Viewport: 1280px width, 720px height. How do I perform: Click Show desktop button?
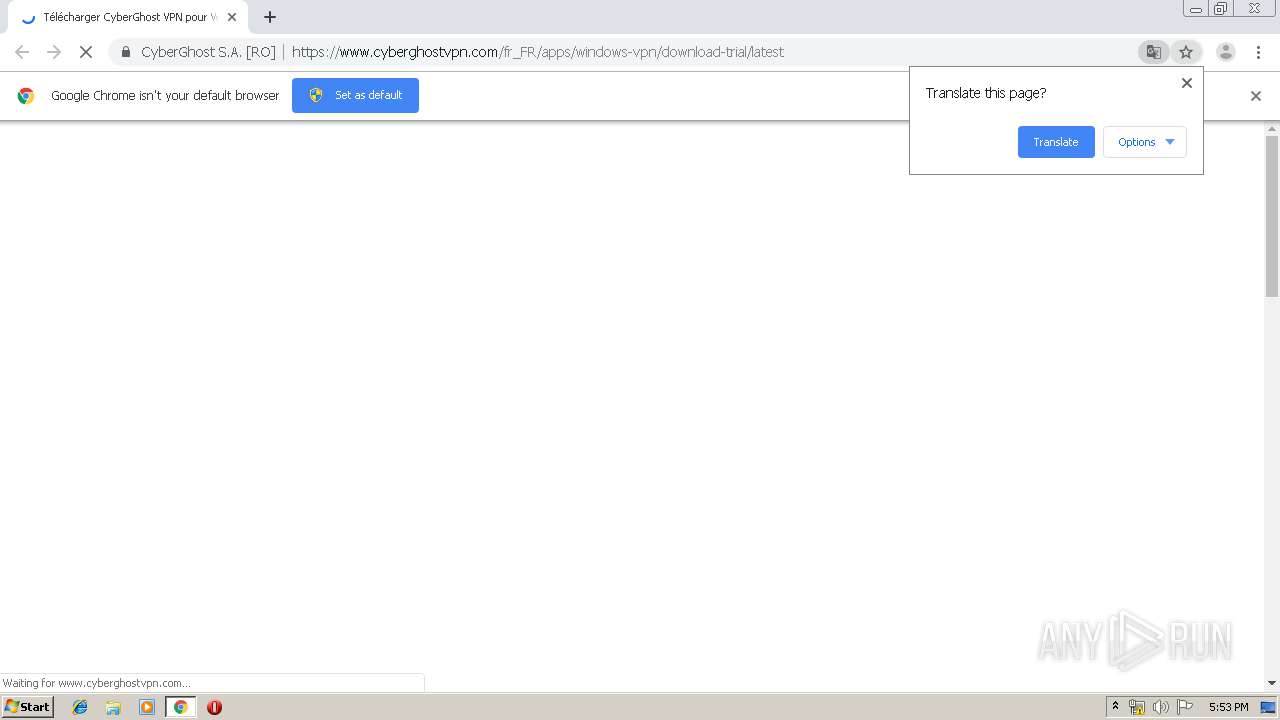pos(1268,707)
